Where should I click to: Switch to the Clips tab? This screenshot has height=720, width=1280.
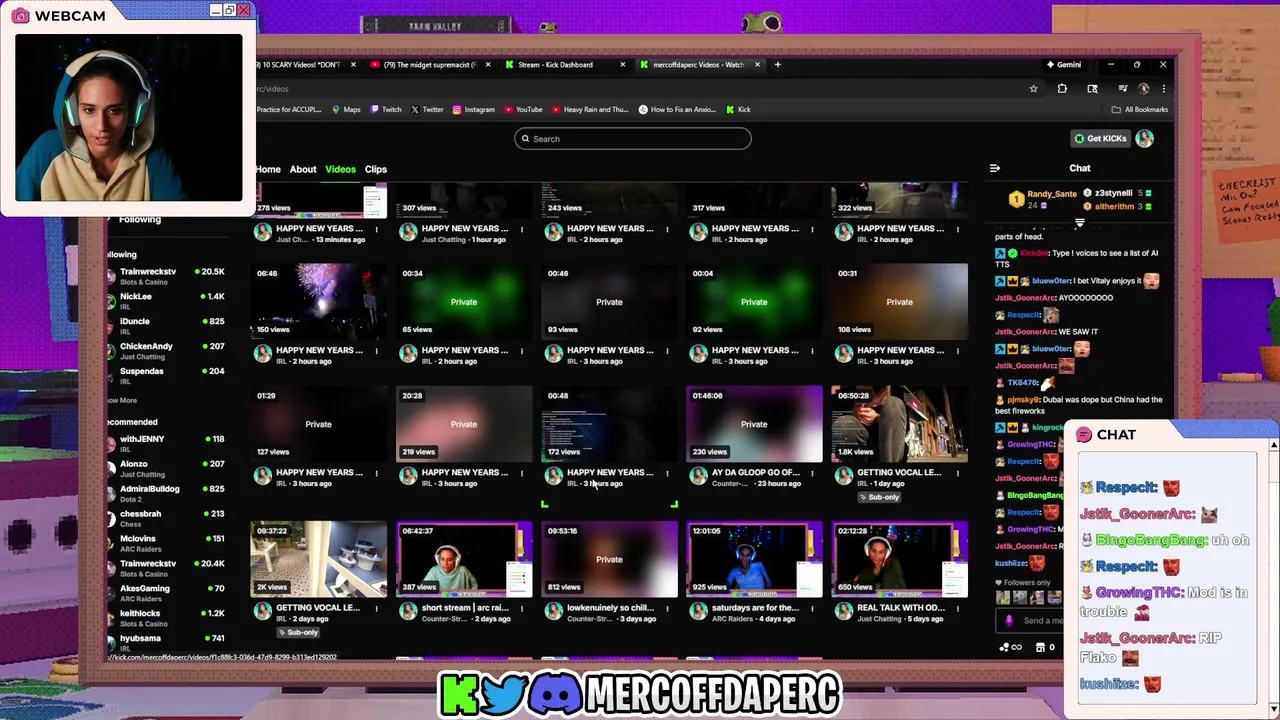(x=376, y=169)
